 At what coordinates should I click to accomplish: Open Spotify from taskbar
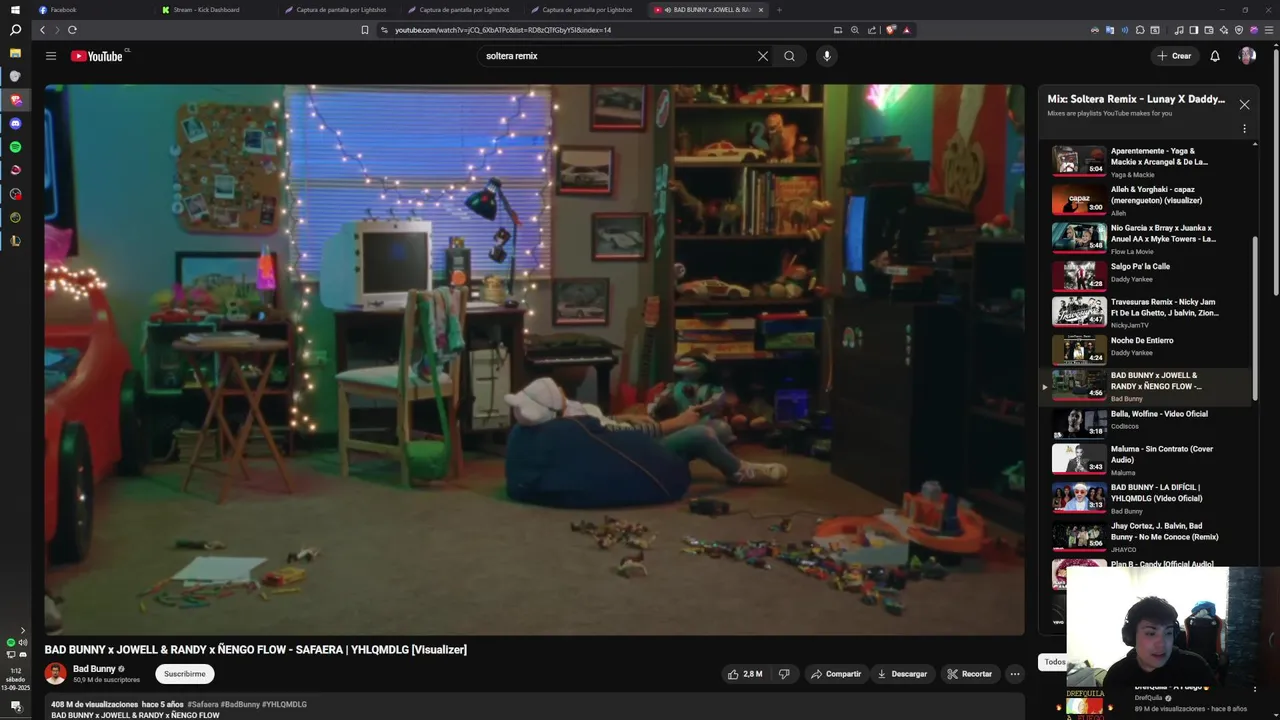click(15, 147)
